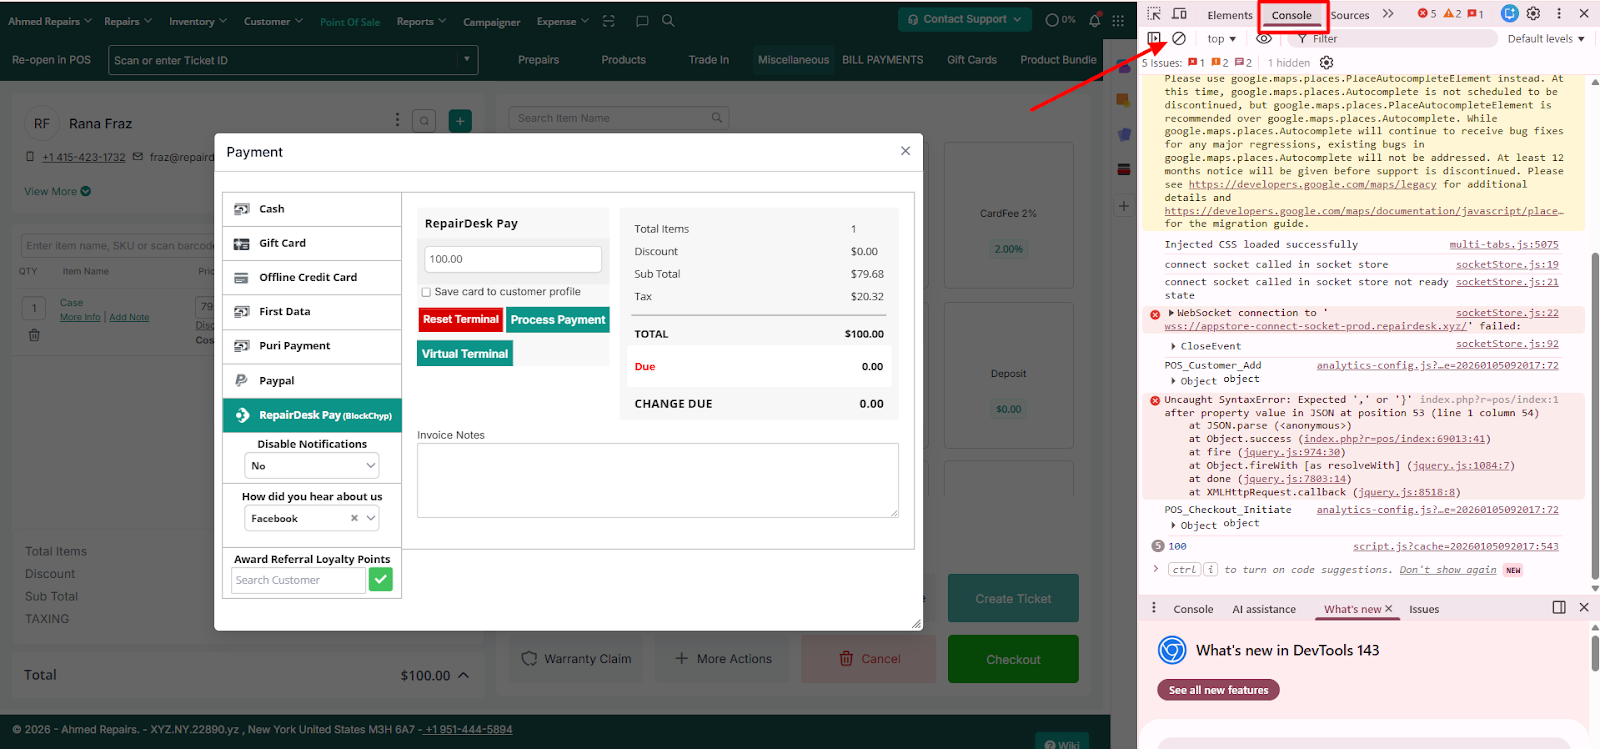Viewport: 1600px width, 749px height.
Task: Open Virtual Terminal button
Action: 465,353
